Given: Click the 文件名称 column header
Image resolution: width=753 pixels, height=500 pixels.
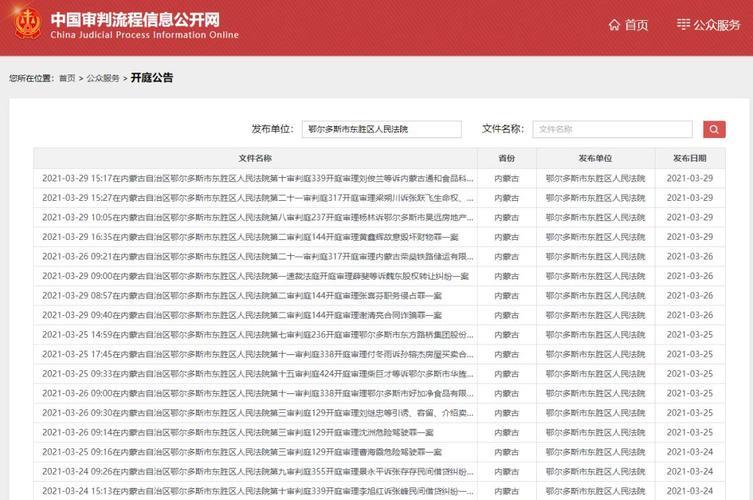Looking at the screenshot, I should (x=255, y=158).
